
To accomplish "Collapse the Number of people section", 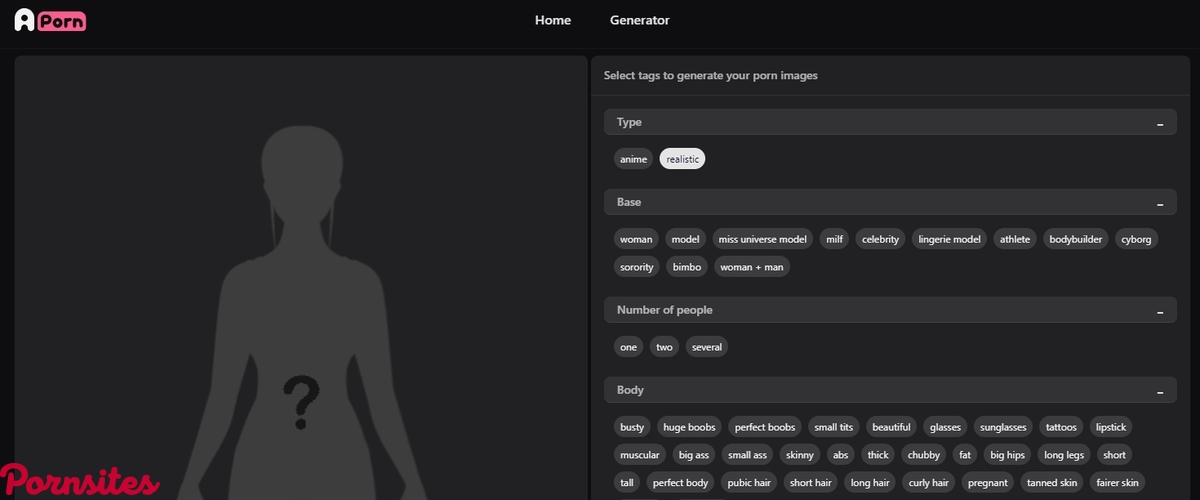I will (x=1160, y=311).
